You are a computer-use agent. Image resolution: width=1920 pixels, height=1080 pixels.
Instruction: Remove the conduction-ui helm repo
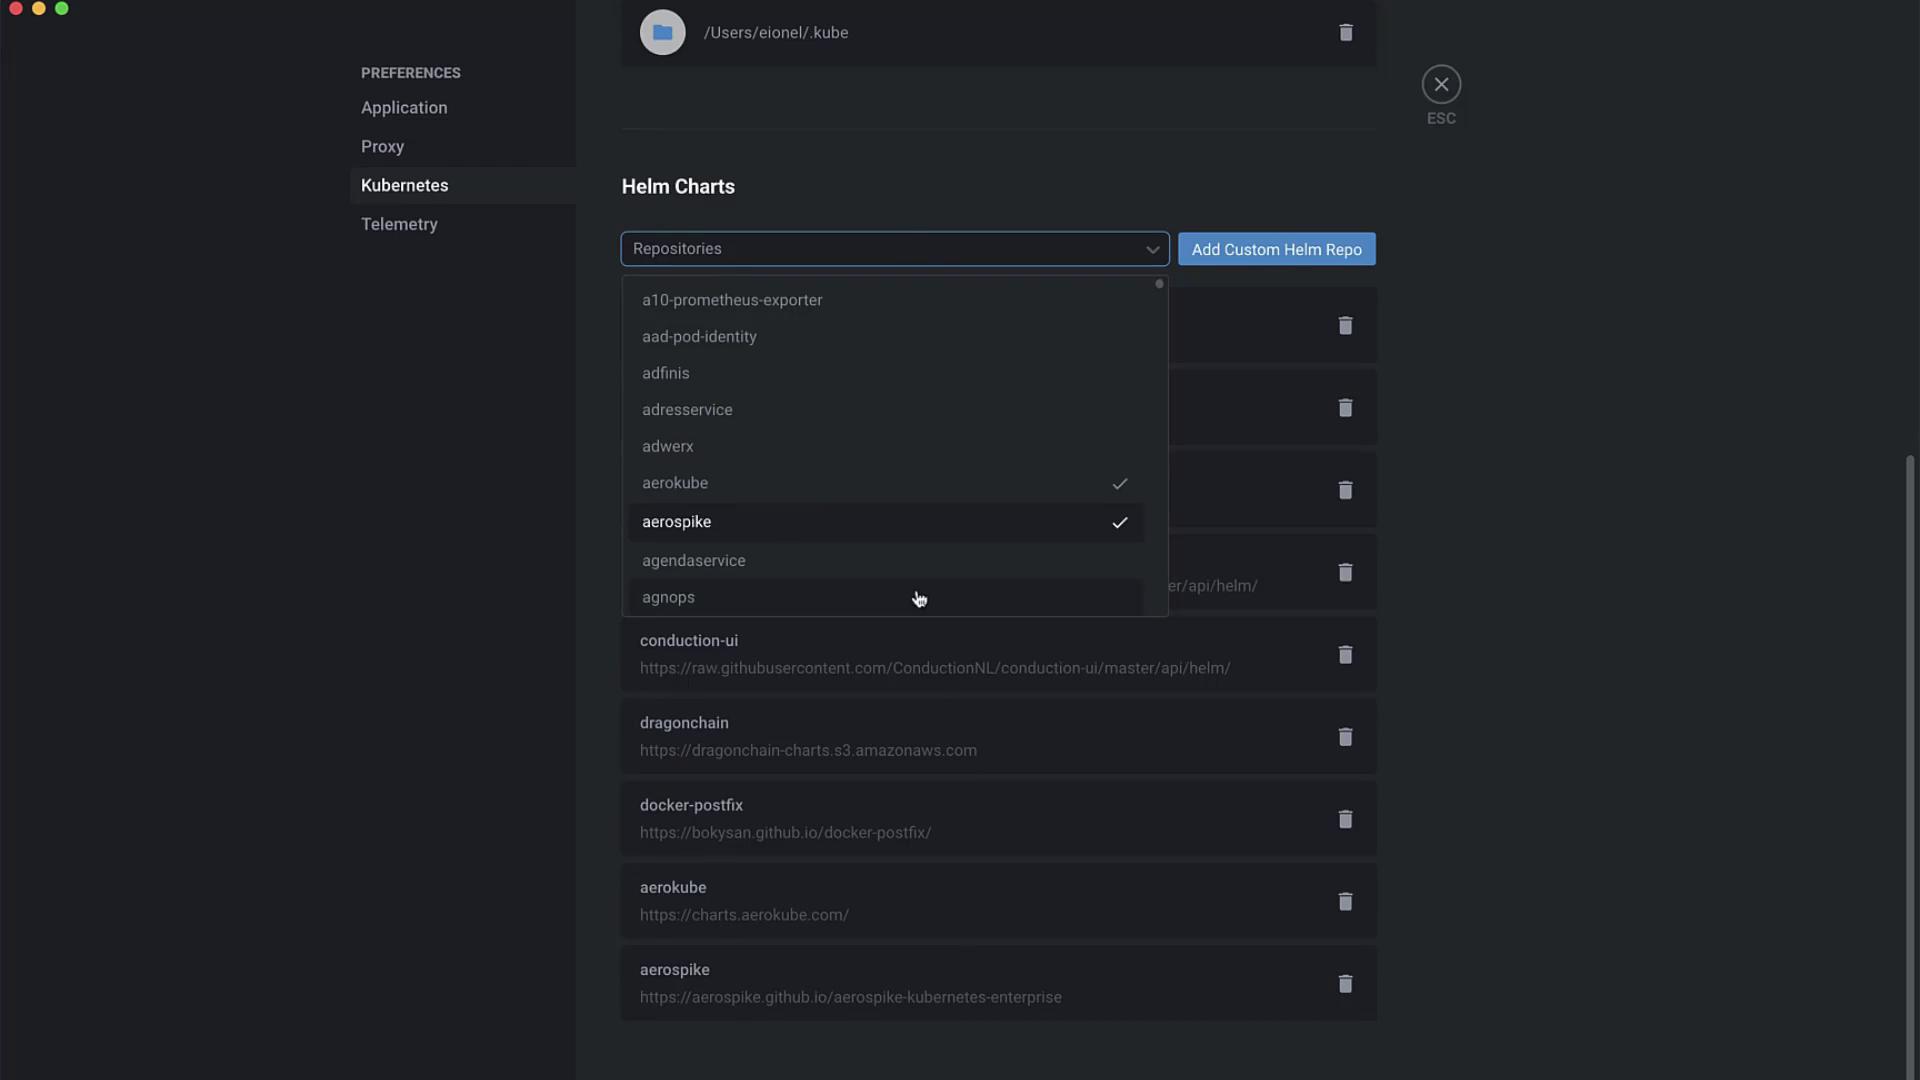(1345, 655)
